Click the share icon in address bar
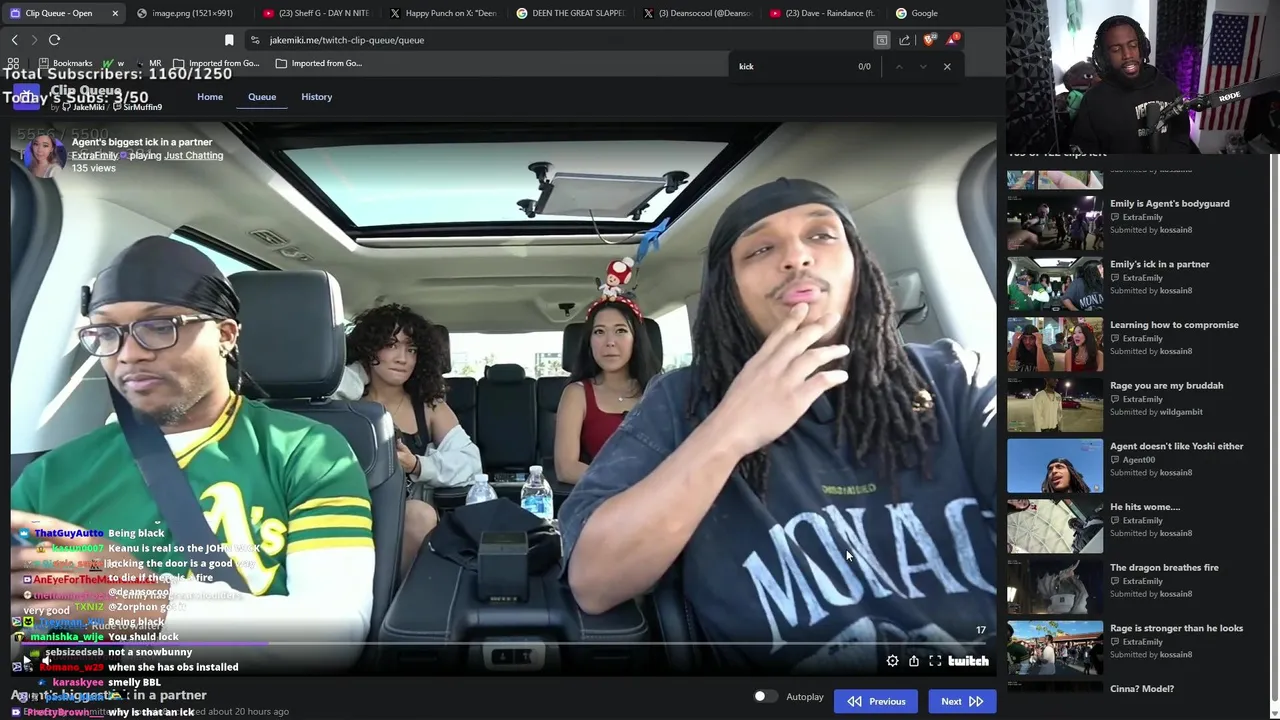 click(x=905, y=40)
